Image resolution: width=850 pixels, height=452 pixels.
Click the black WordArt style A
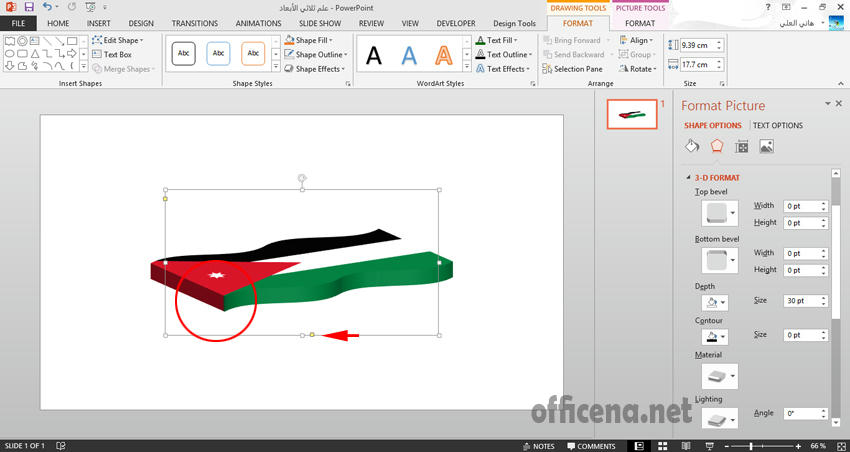click(374, 55)
